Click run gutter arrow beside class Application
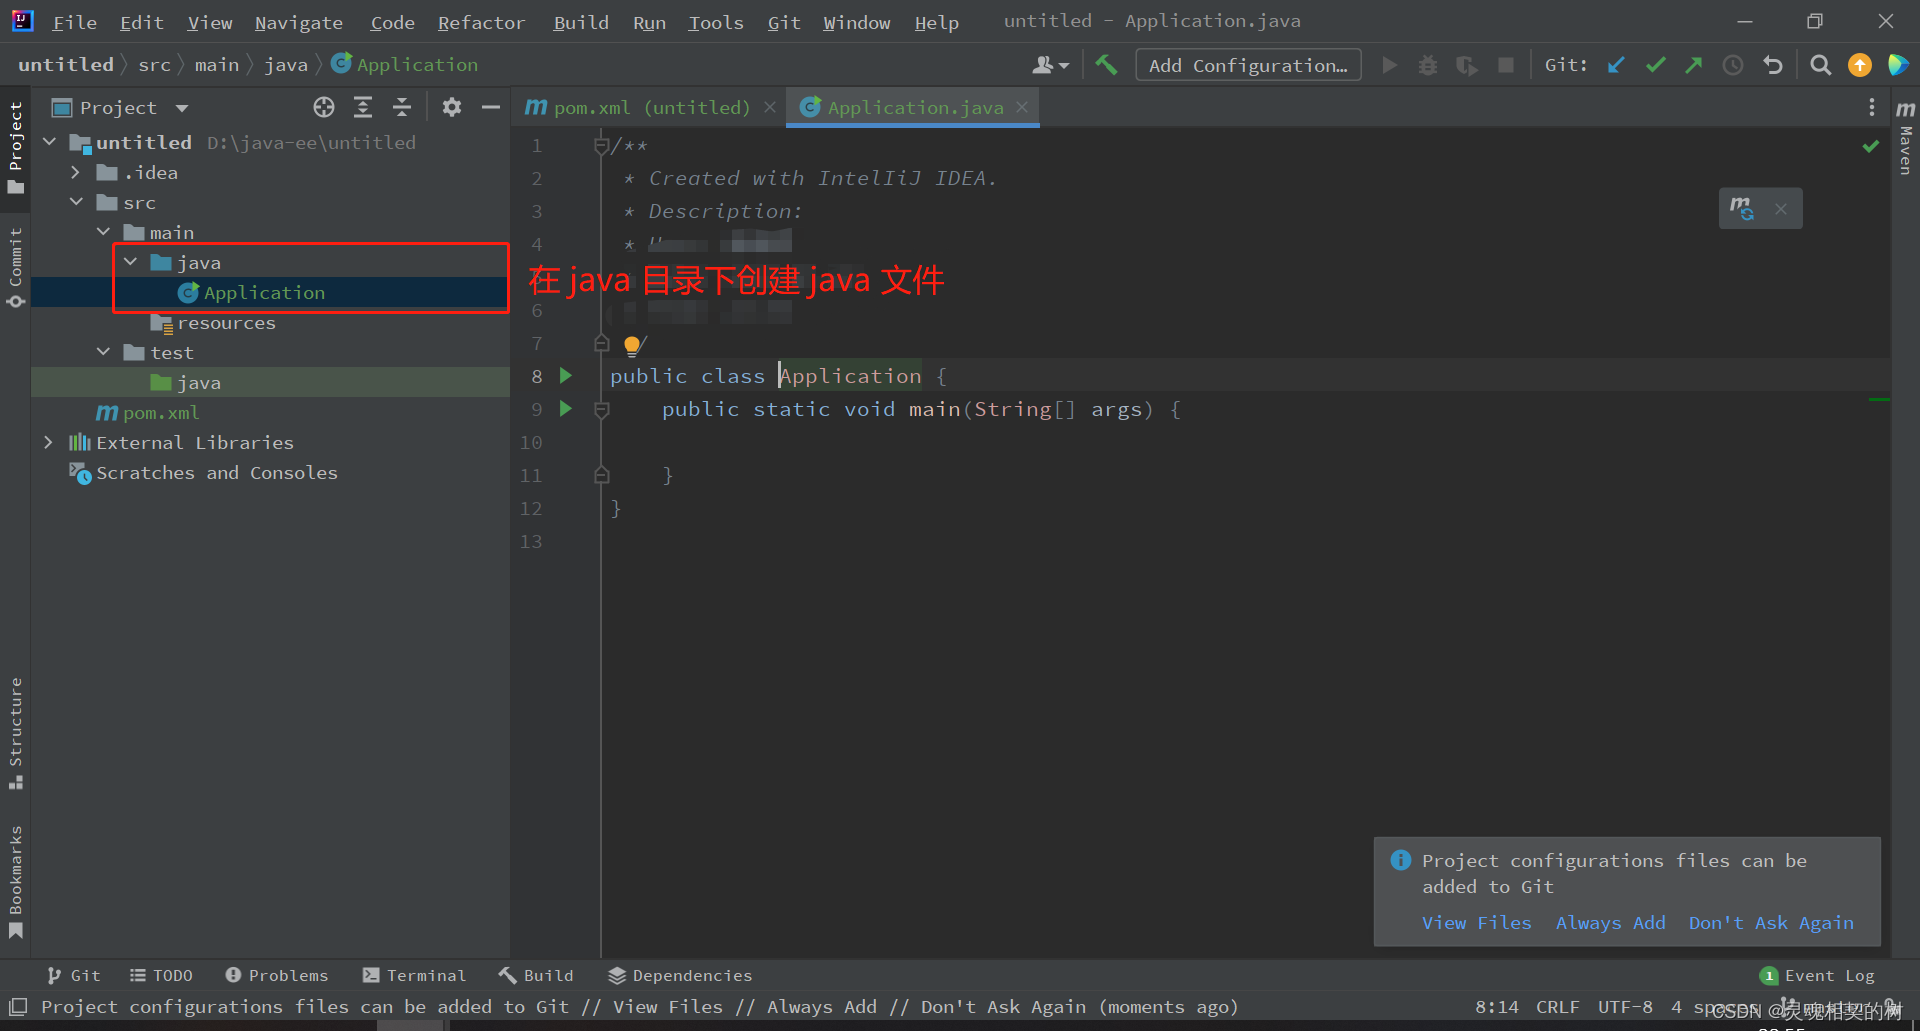The width and height of the screenshot is (1920, 1031). pyautogui.click(x=566, y=376)
